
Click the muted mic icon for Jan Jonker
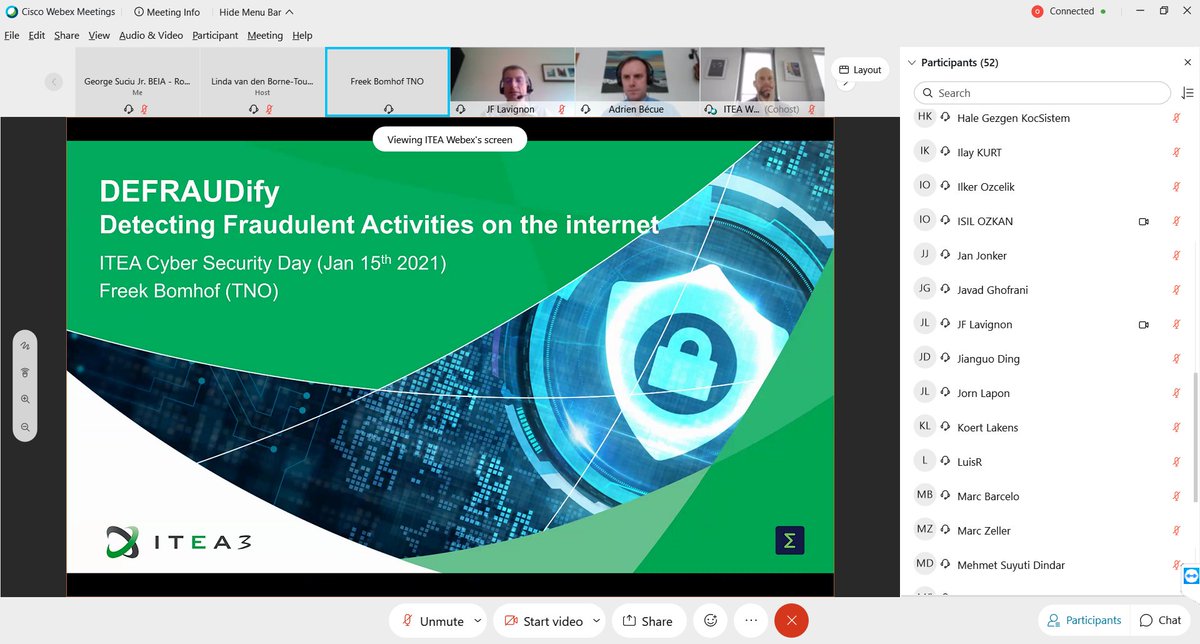click(x=1177, y=256)
